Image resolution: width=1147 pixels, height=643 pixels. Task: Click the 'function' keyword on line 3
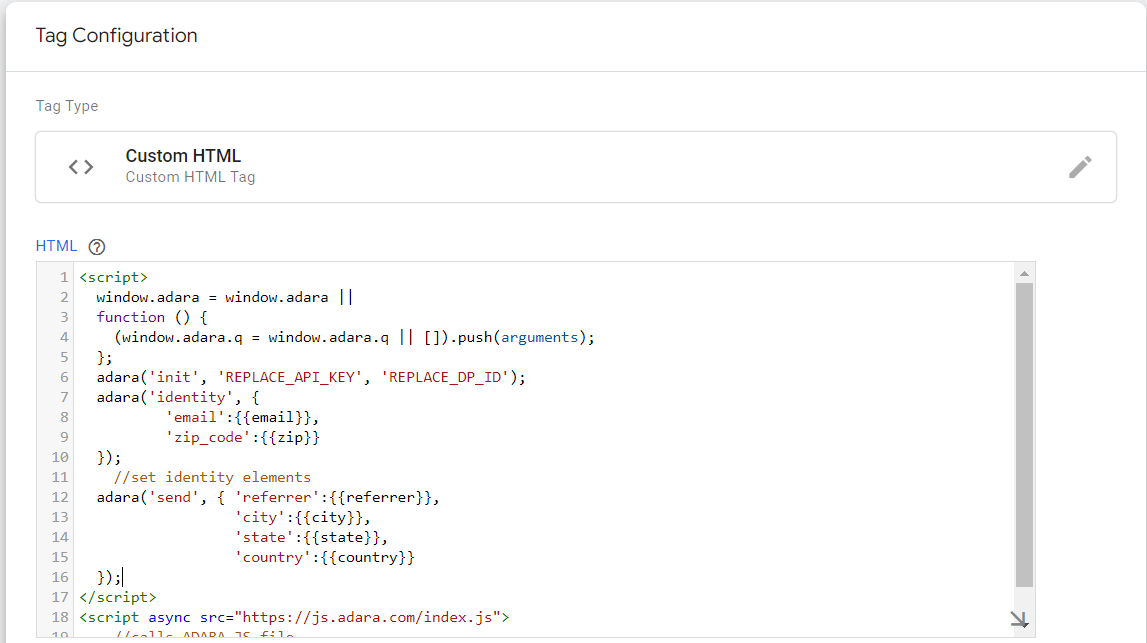point(131,317)
